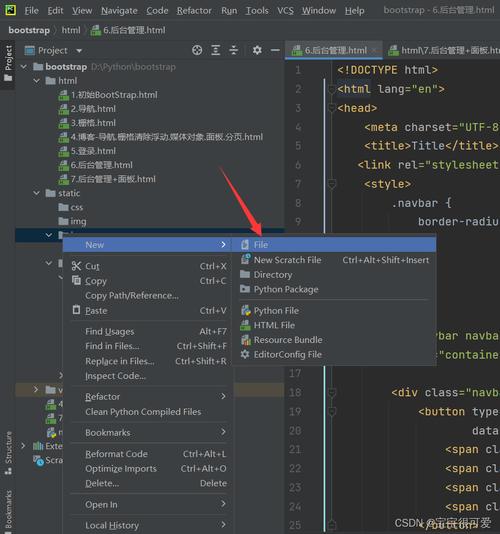Toggle the Structure tool window tab
The height and width of the screenshot is (534, 500).
coord(8,453)
